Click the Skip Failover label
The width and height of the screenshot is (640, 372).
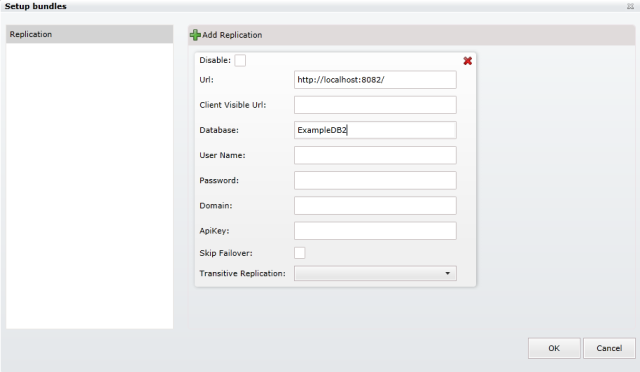[x=226, y=253]
